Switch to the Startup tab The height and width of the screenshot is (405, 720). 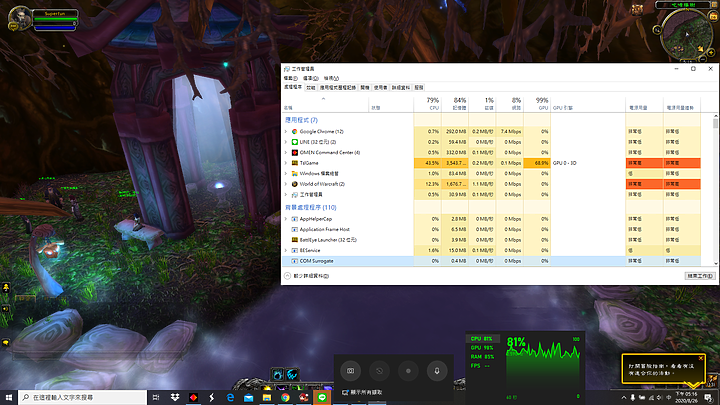365,87
